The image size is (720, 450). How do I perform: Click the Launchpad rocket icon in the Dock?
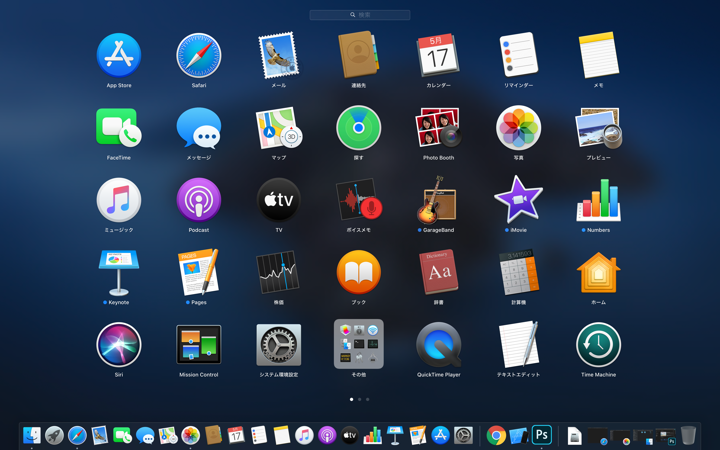54,435
